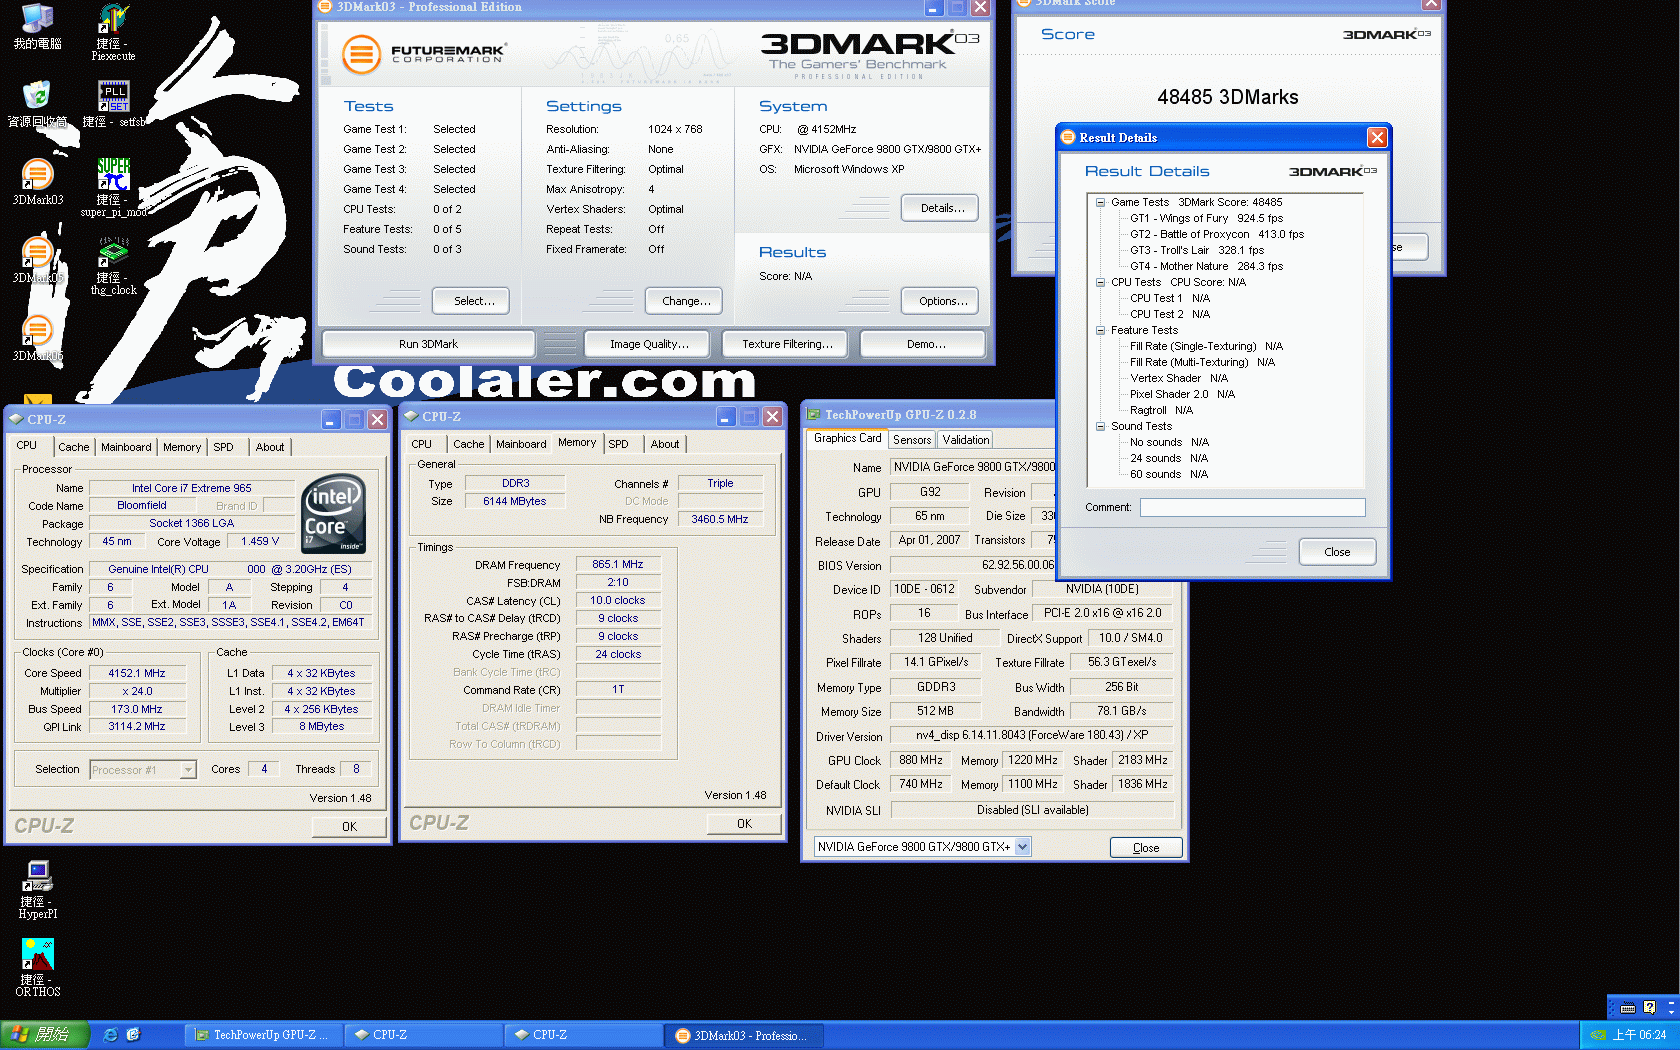This screenshot has height=1050, width=1680.
Task: Open the Processor #1 selection dropdown
Action: (x=187, y=770)
